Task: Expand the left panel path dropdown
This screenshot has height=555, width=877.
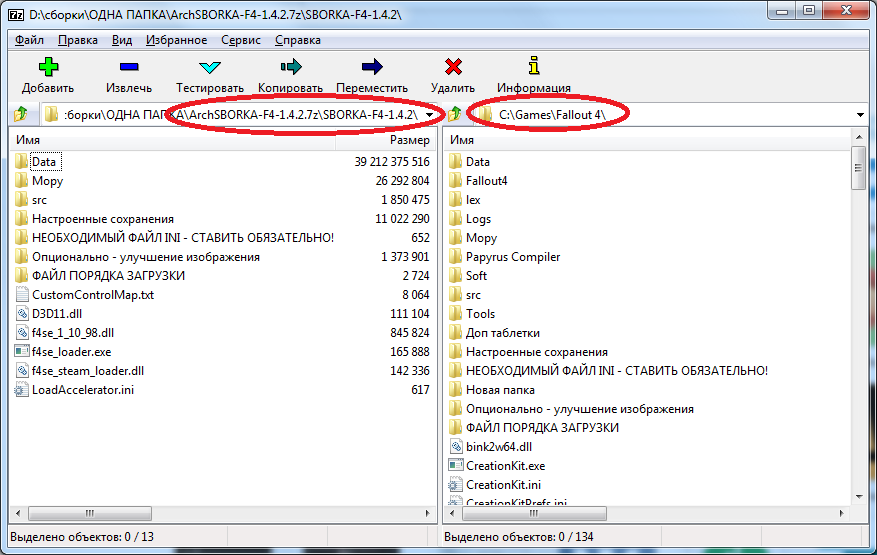Action: (x=429, y=115)
